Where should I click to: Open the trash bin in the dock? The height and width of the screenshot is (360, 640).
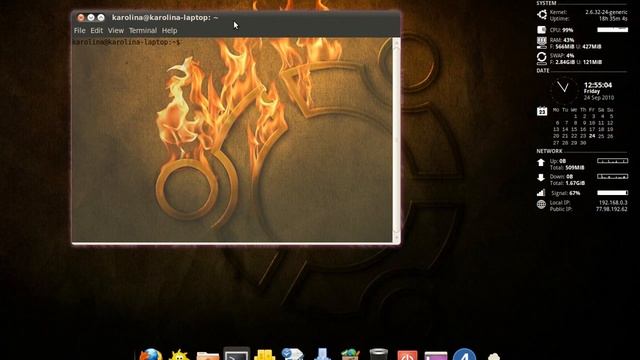378,354
